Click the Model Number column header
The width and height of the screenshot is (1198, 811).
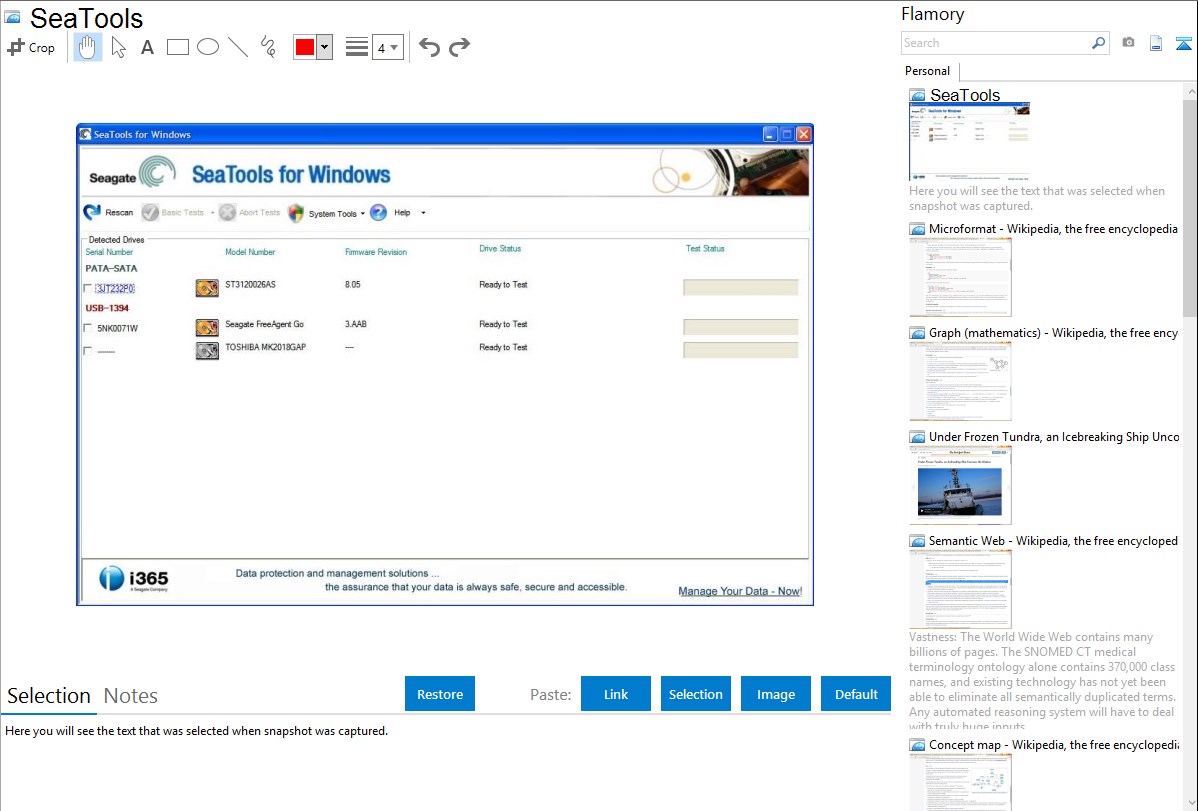(x=250, y=251)
